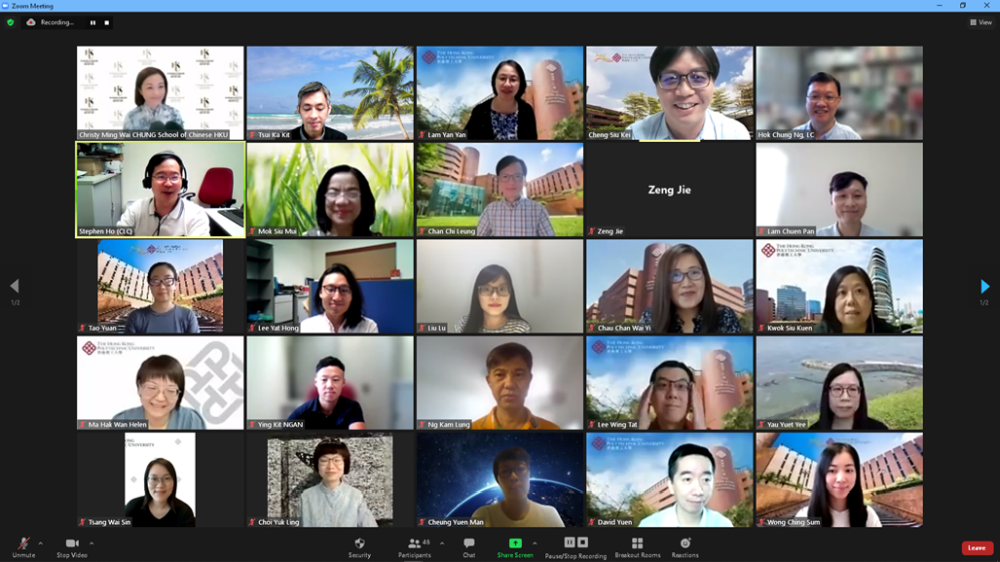1000x562 pixels.
Task: Click the Pause/Stop Recording toolbar control
Action: pyautogui.click(x=575, y=545)
